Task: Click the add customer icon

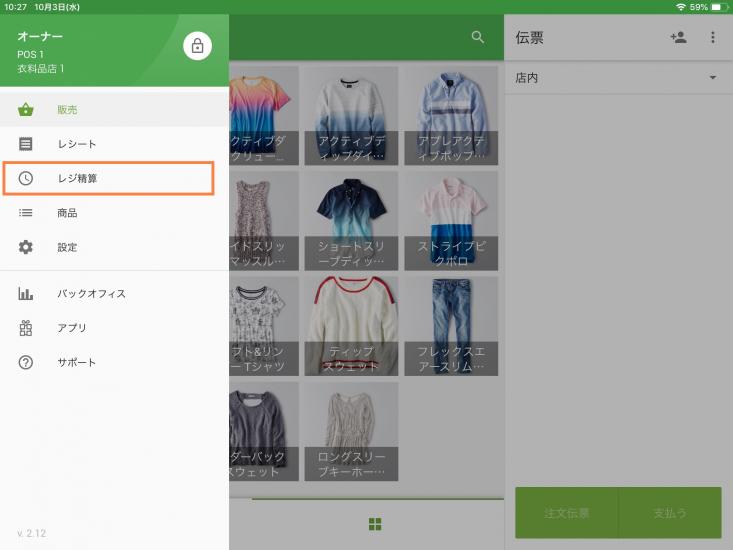Action: pyautogui.click(x=678, y=37)
